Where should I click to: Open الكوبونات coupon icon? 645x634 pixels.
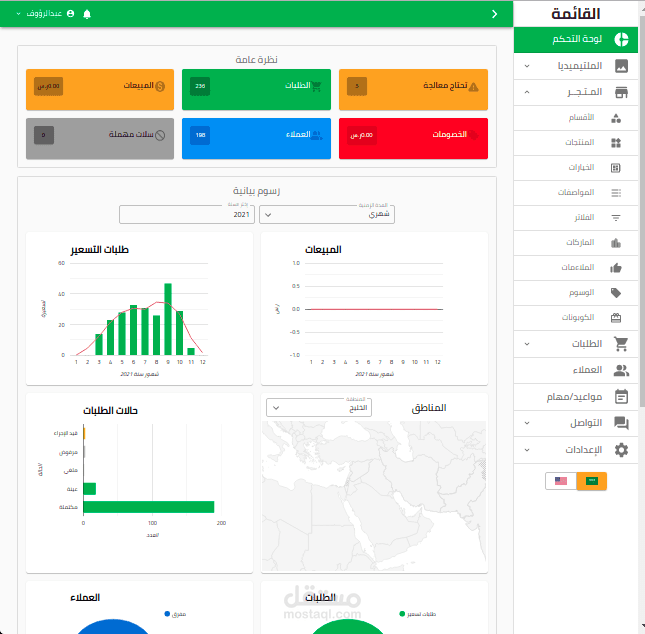tap(616, 318)
